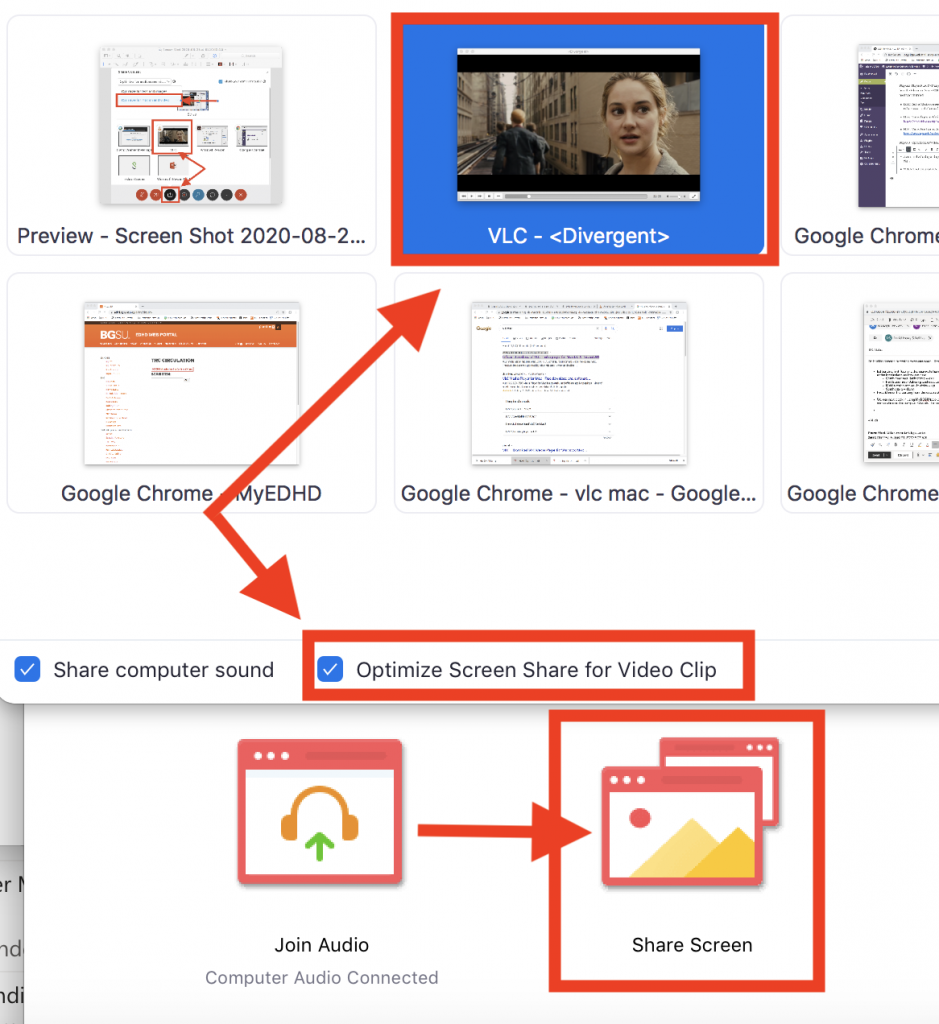Pick the Google Chrome vlc mac window

579,393
